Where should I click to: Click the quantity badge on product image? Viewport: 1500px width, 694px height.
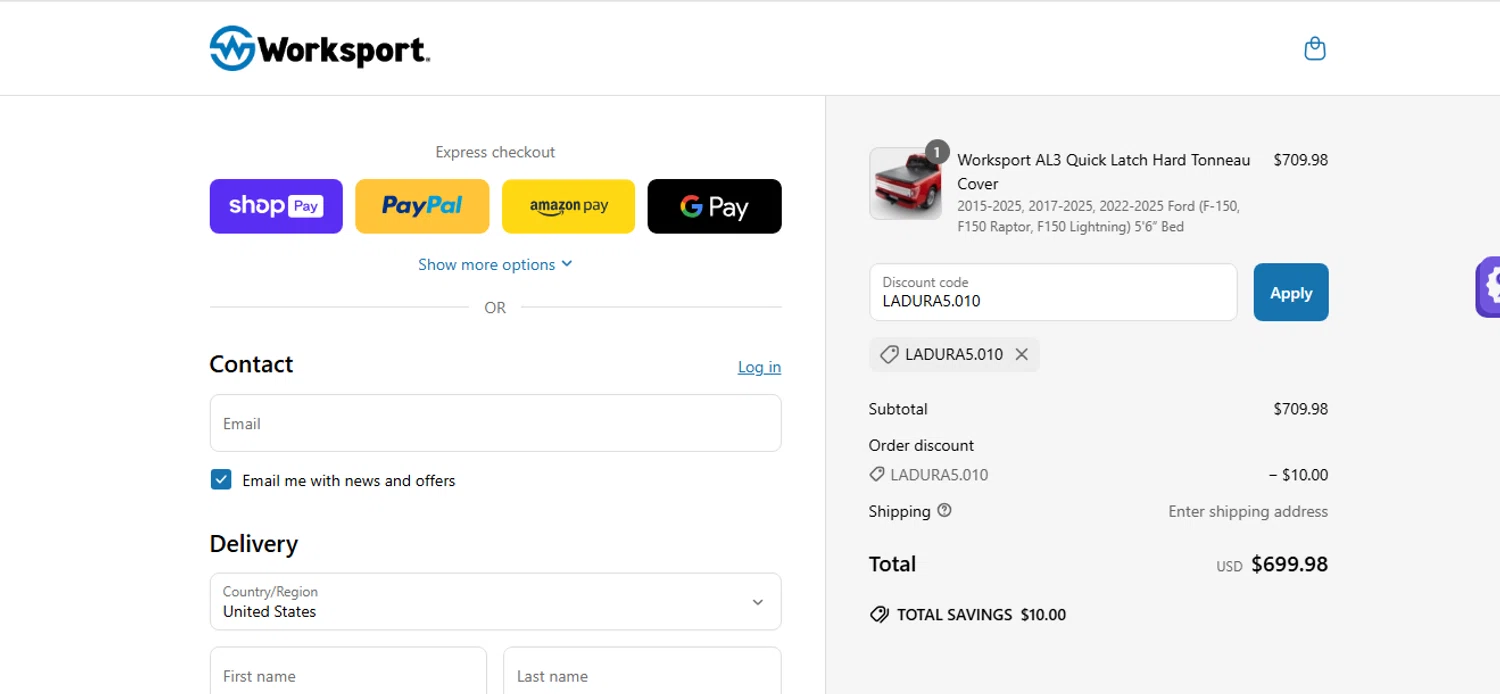[937, 151]
